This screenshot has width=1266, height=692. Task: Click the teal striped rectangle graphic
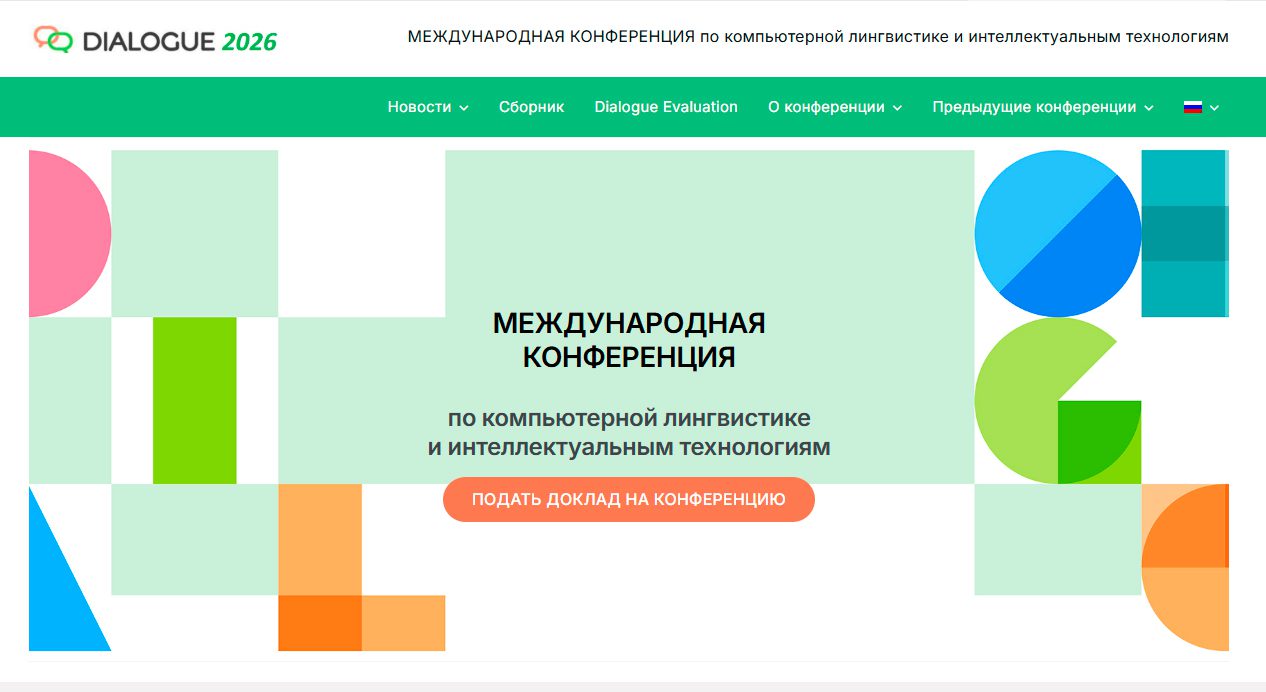[x=1184, y=234]
